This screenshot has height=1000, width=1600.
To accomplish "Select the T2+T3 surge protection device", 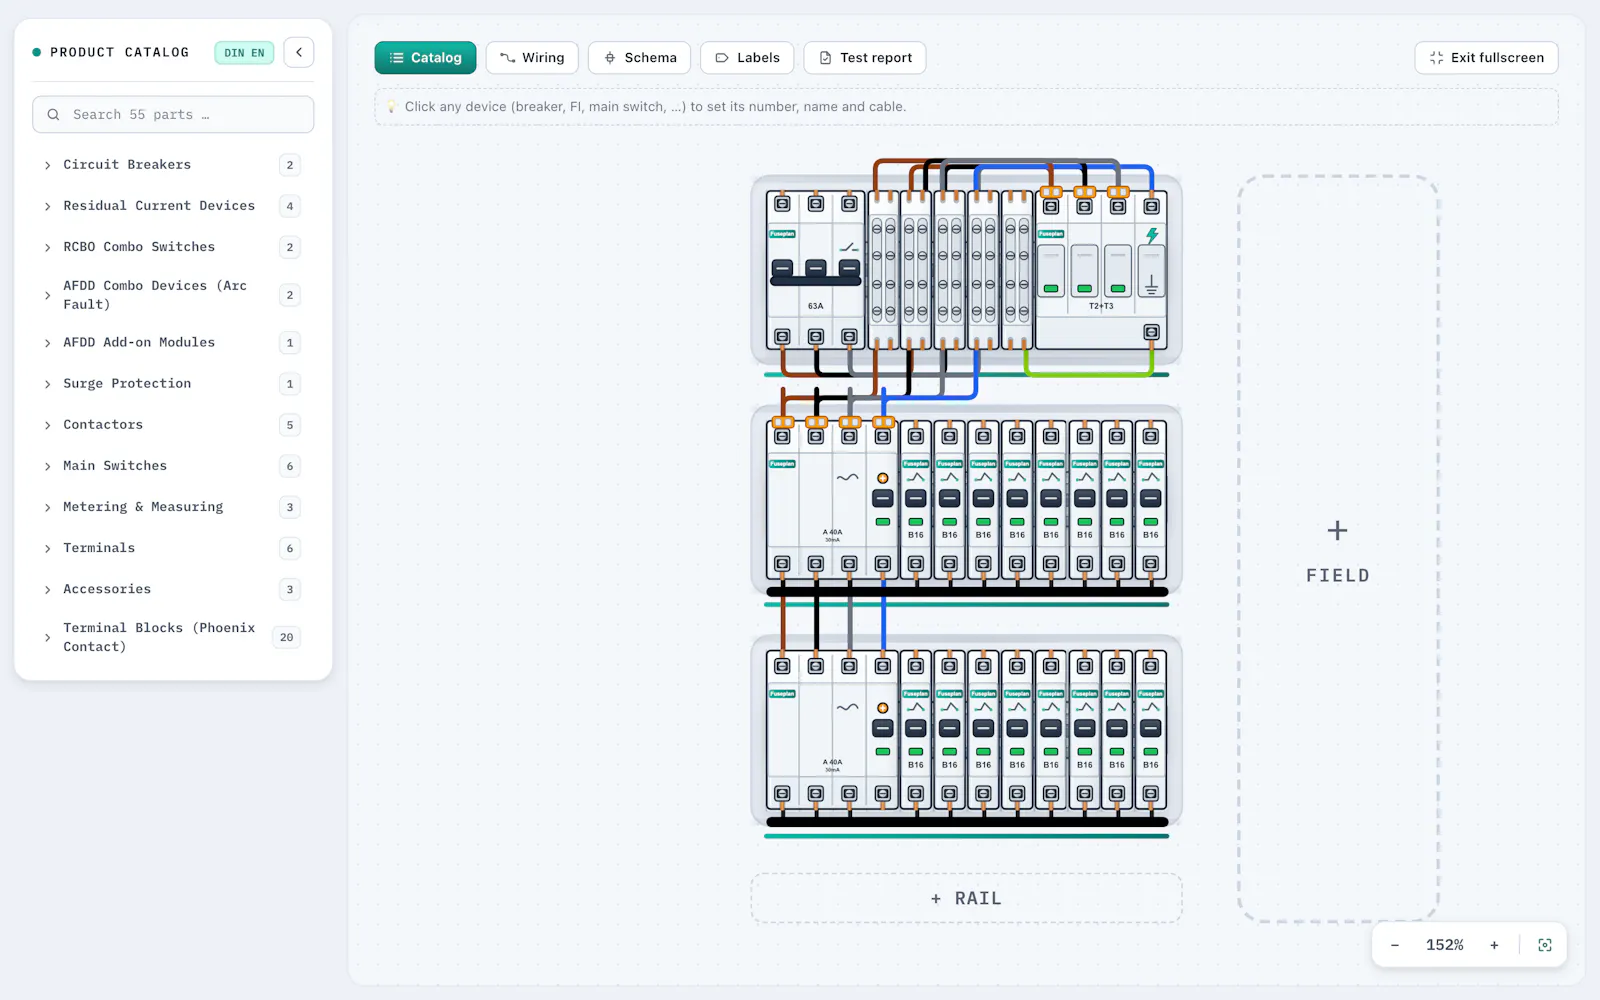I will 1100,270.
